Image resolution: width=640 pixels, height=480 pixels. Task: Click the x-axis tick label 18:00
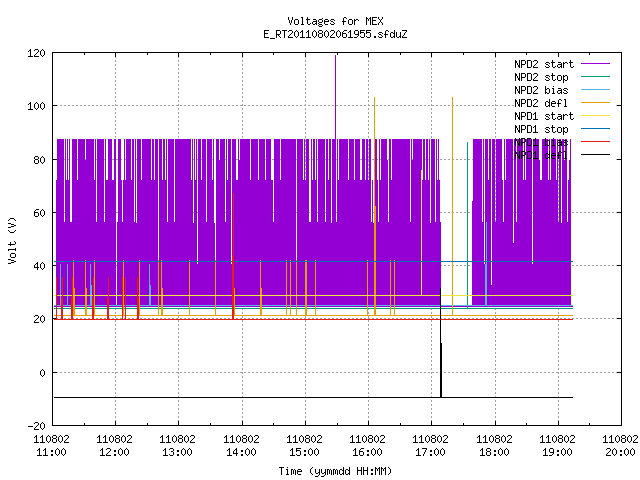[x=494, y=453]
